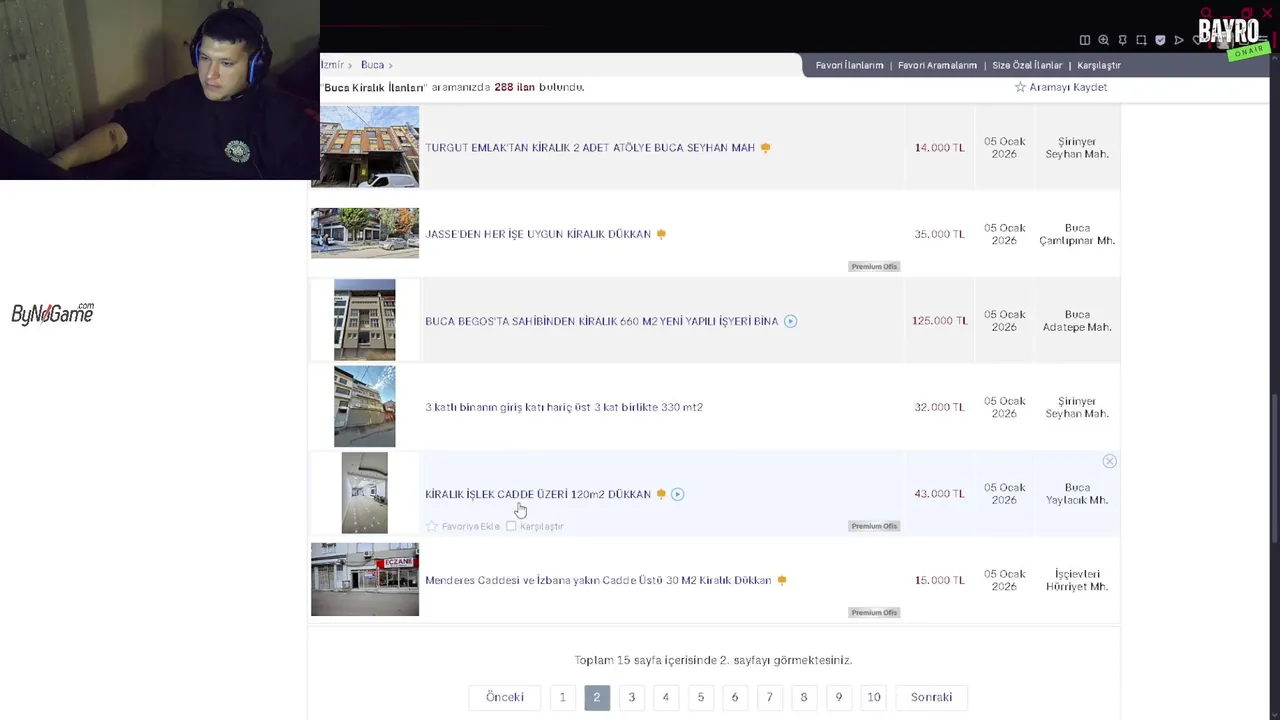Click yellow badge on 120m2 DÜKKAN listing

pyautogui.click(x=661, y=494)
